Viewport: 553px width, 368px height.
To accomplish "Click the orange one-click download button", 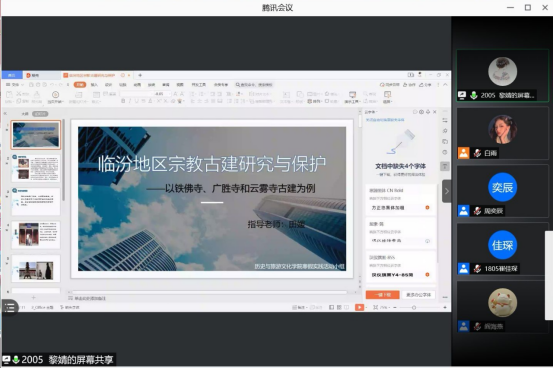I will coord(383,295).
